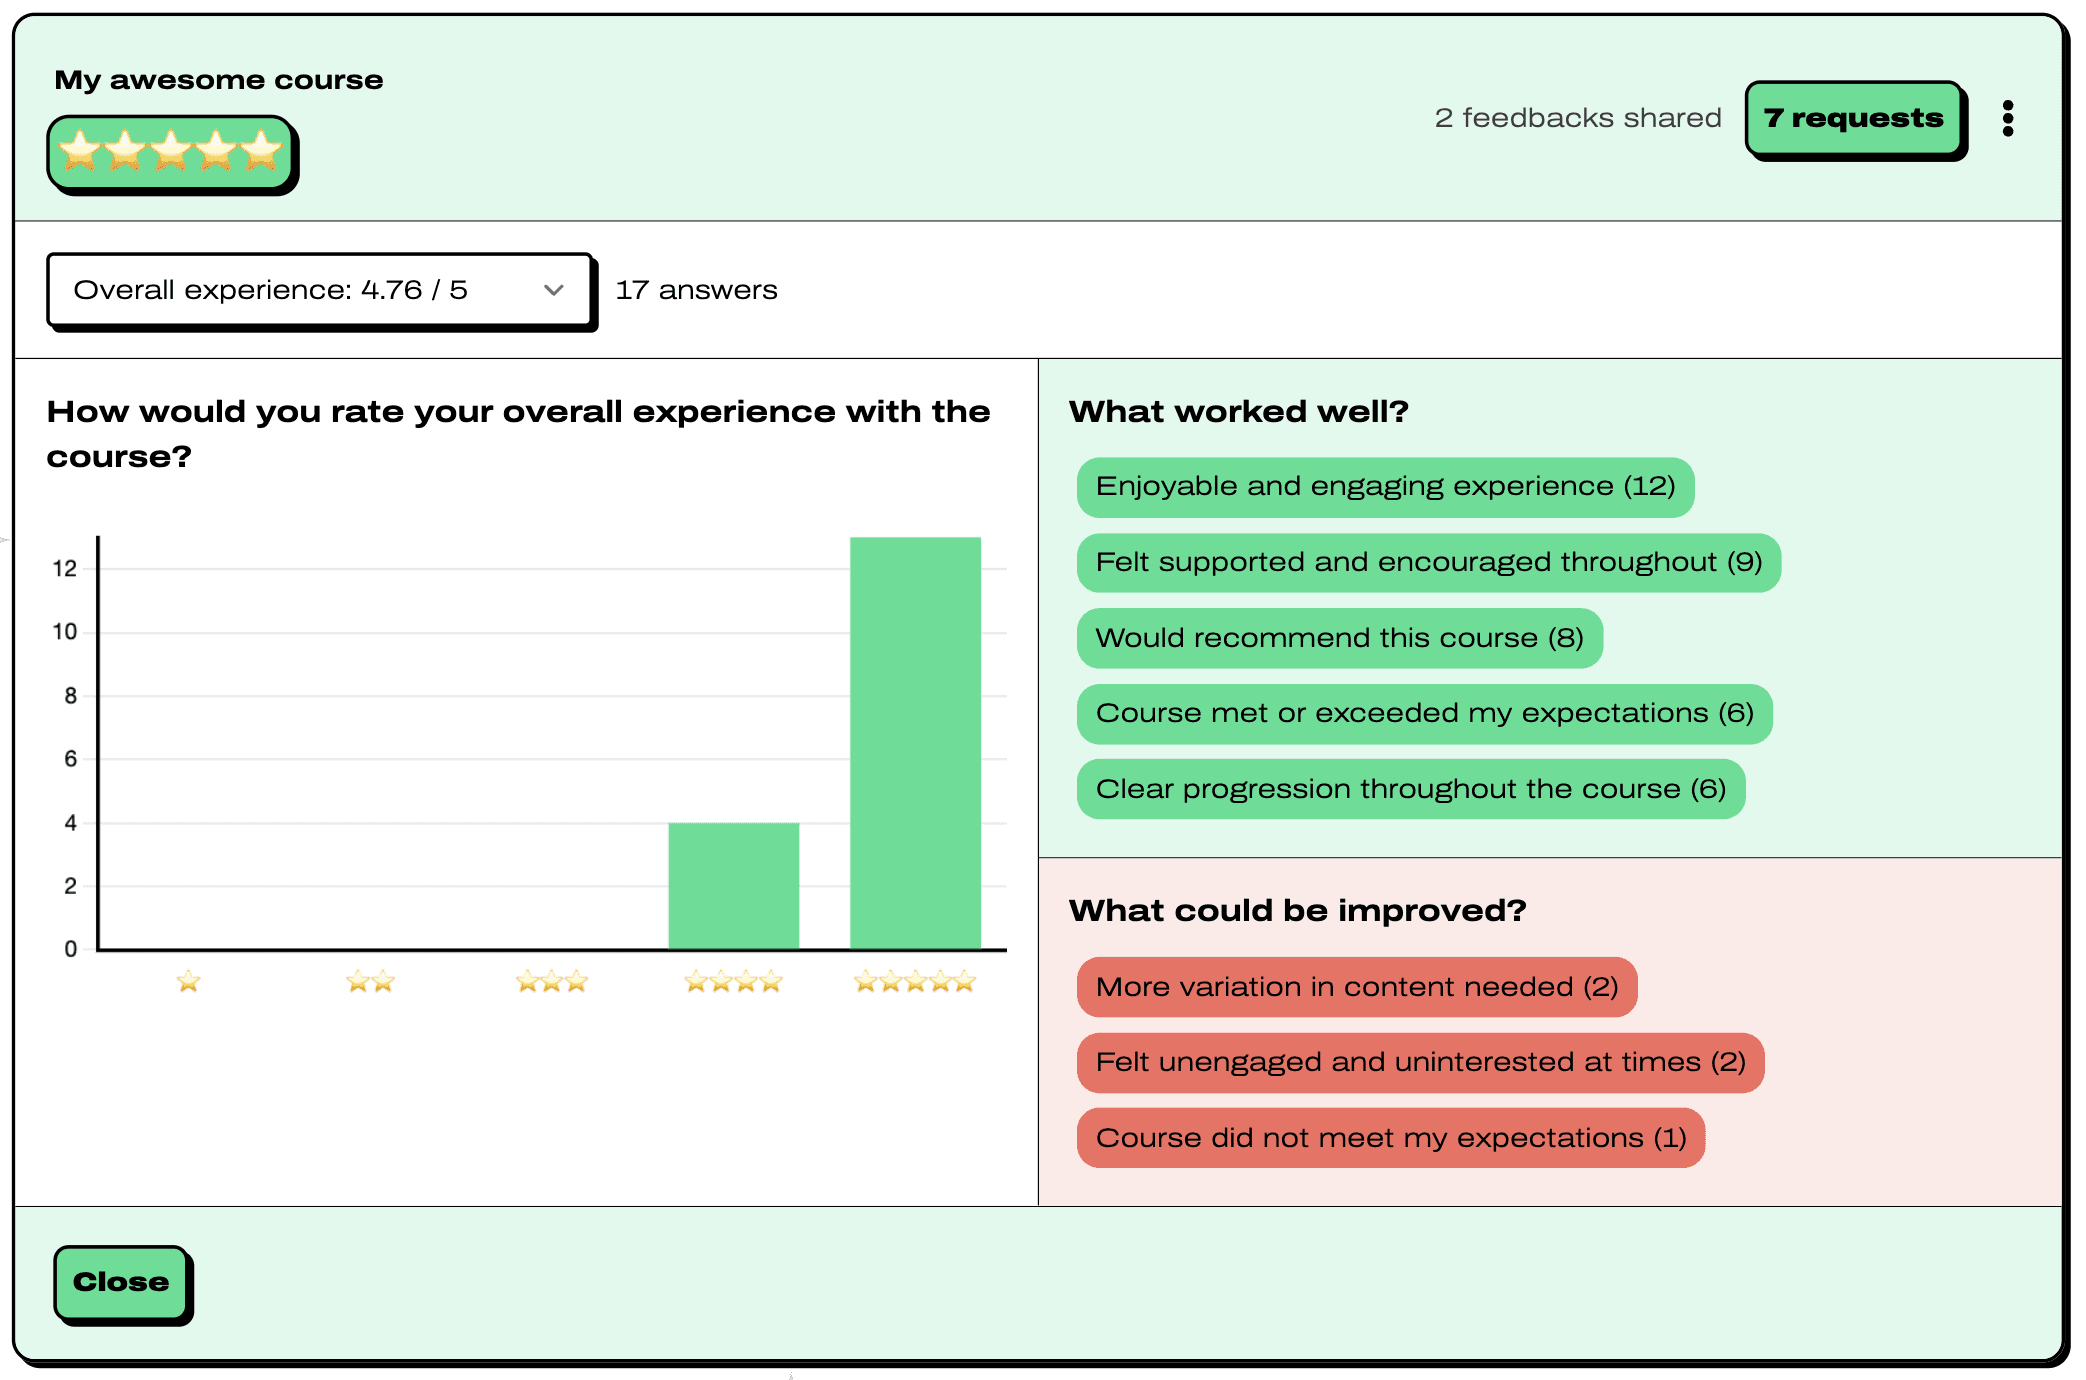Viewport: 2086px width, 1380px height.
Task: Open the Overall experience question dropdown
Action: point(320,290)
